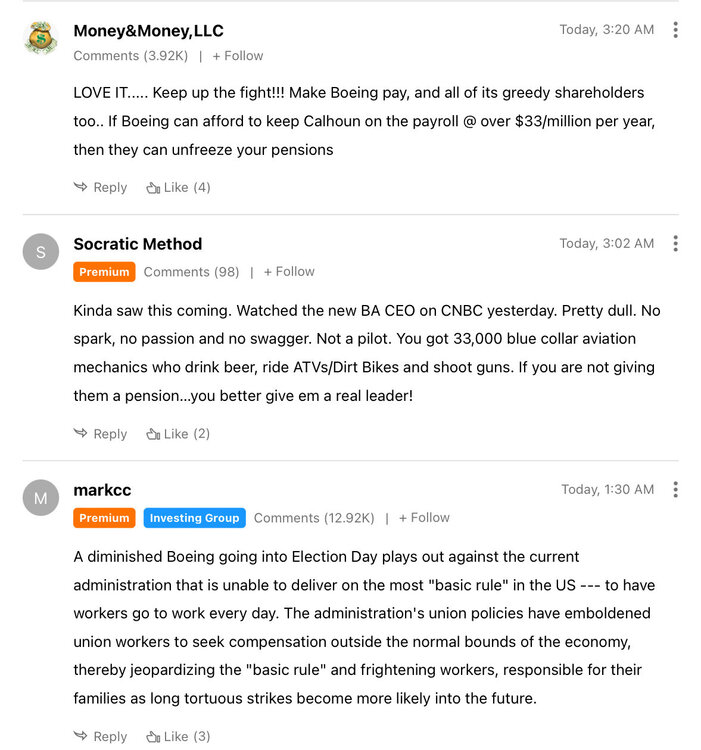
Task: Follow Money&Money,LLC
Action: pyautogui.click(x=238, y=56)
